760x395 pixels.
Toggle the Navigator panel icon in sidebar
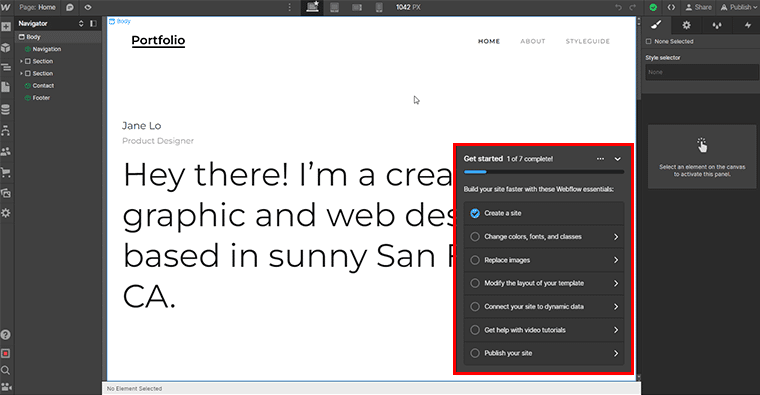6,67
